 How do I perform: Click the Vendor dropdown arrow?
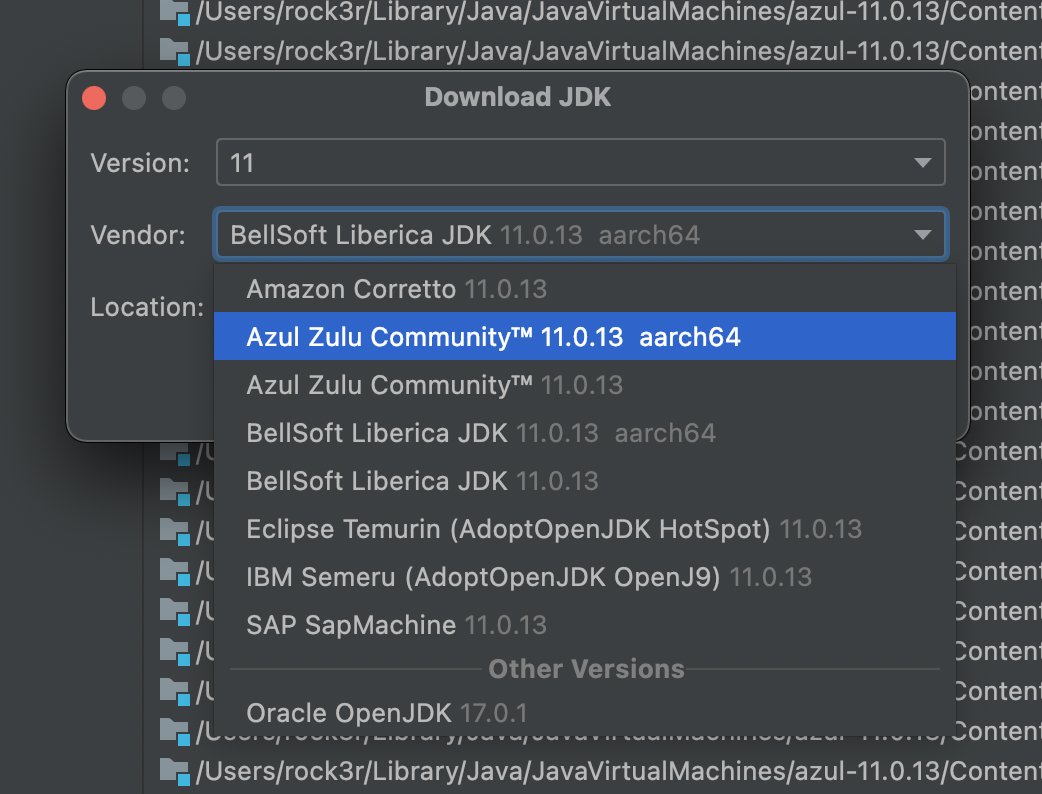[x=922, y=235]
